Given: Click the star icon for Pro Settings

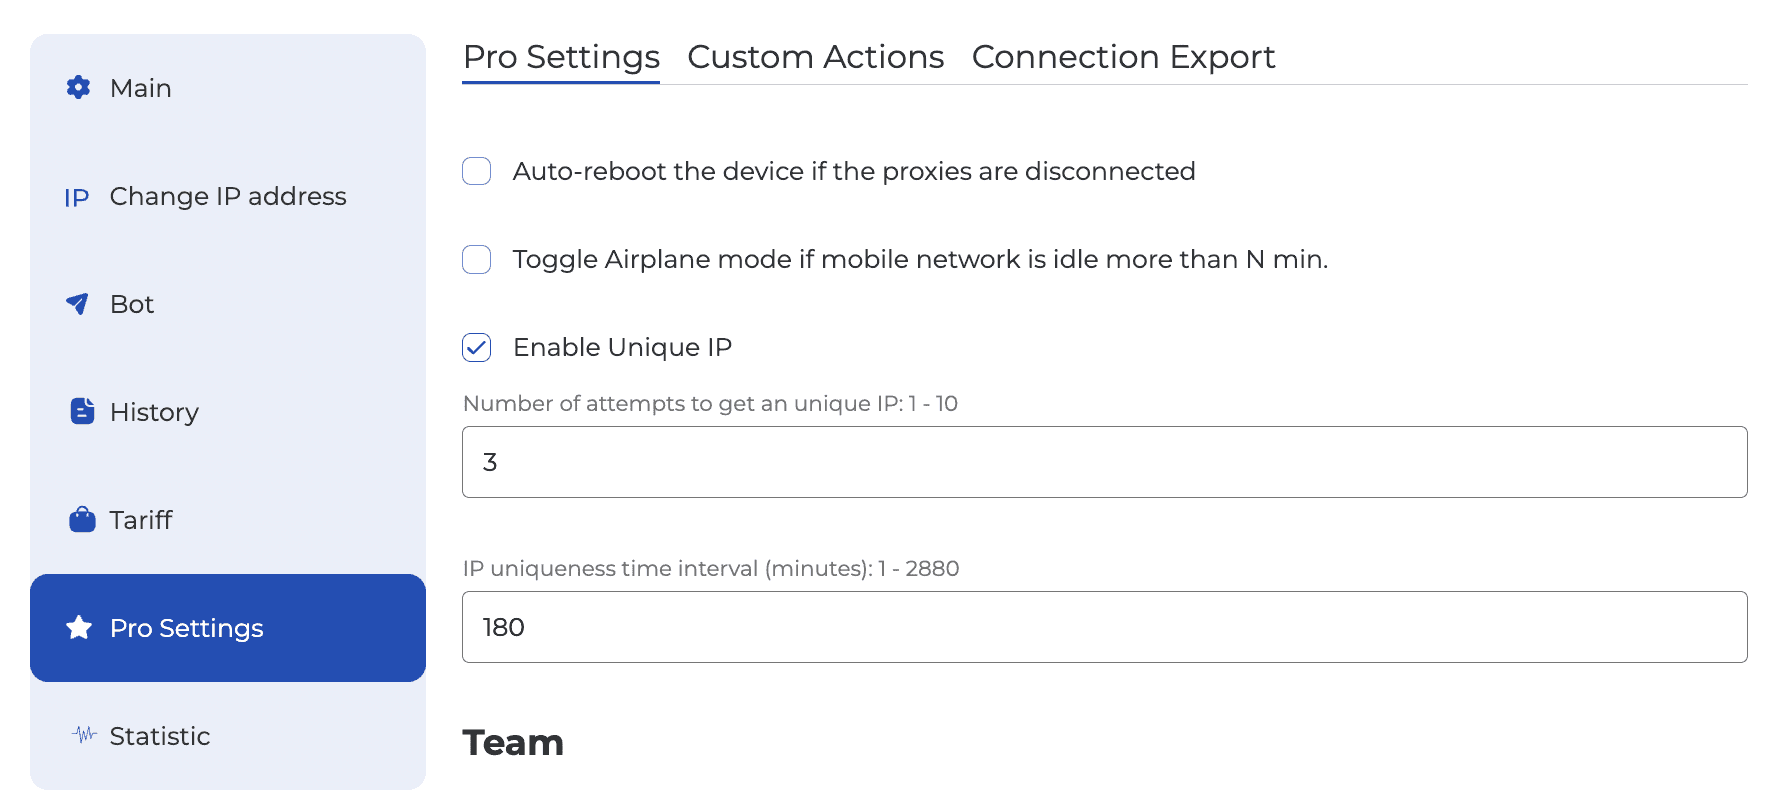Looking at the screenshot, I should pyautogui.click(x=79, y=628).
